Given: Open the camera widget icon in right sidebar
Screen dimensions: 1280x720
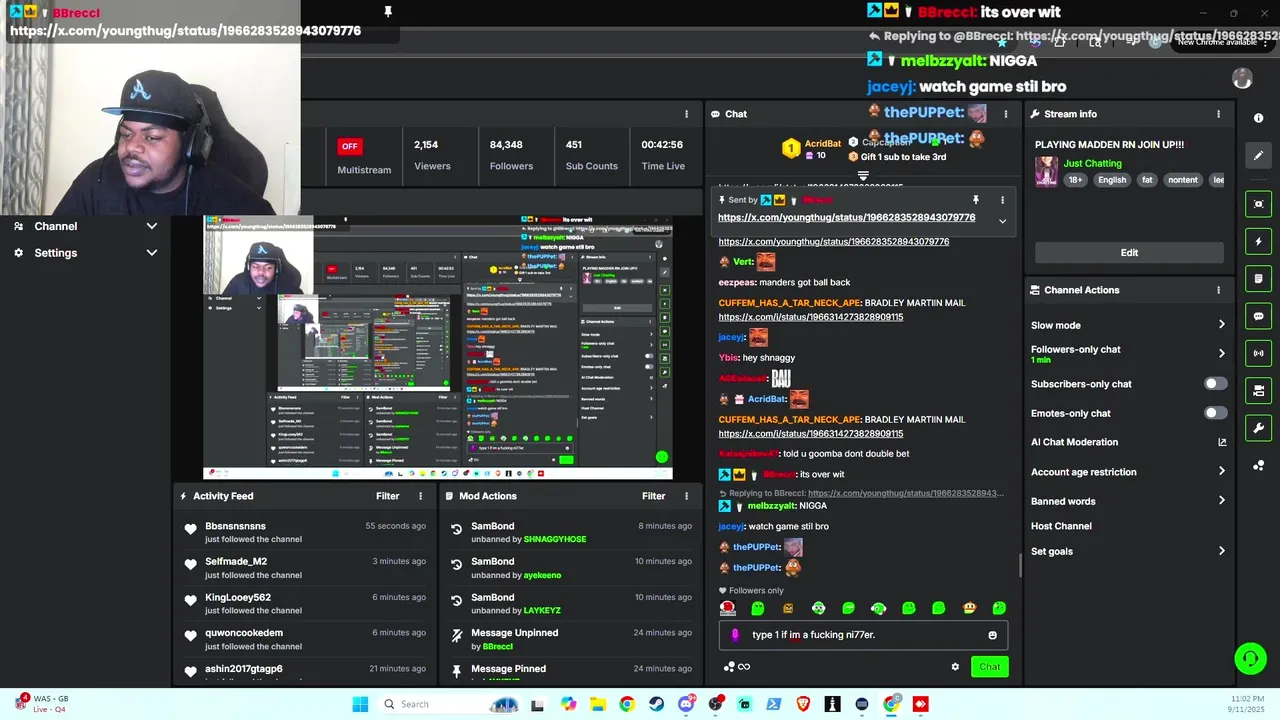Looking at the screenshot, I should (1258, 390).
